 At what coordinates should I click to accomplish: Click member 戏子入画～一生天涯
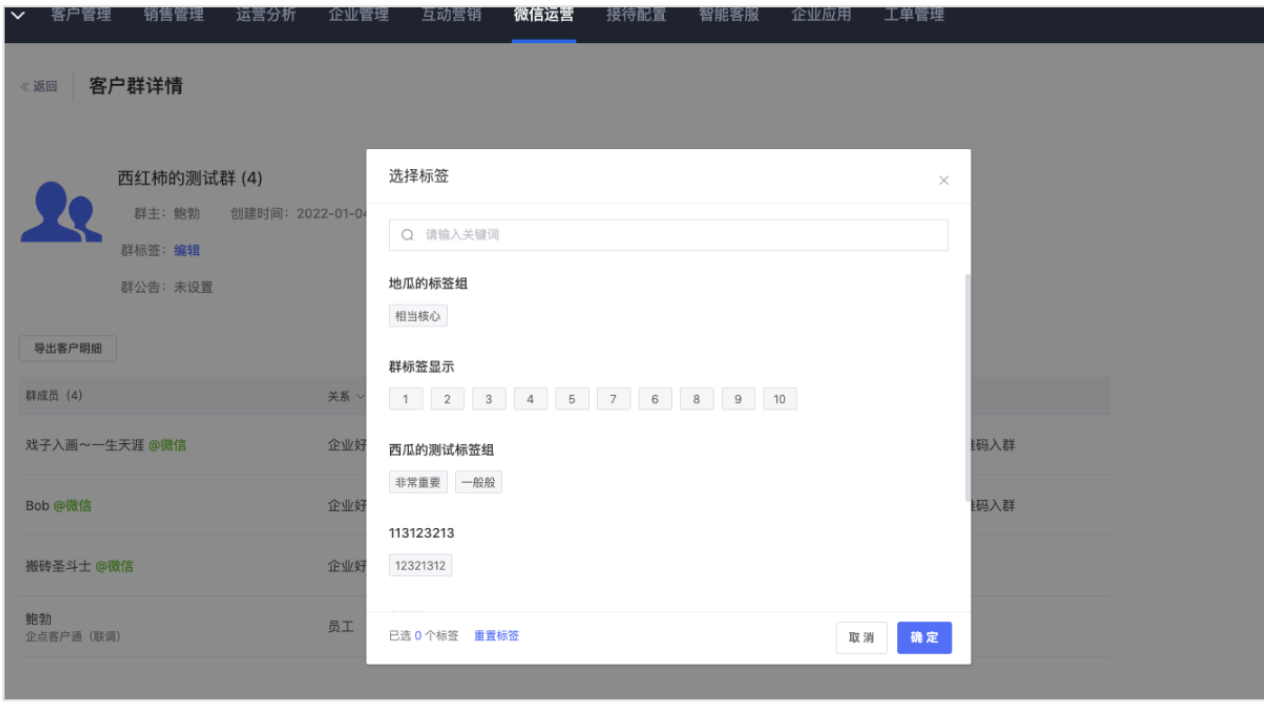[x=105, y=445]
